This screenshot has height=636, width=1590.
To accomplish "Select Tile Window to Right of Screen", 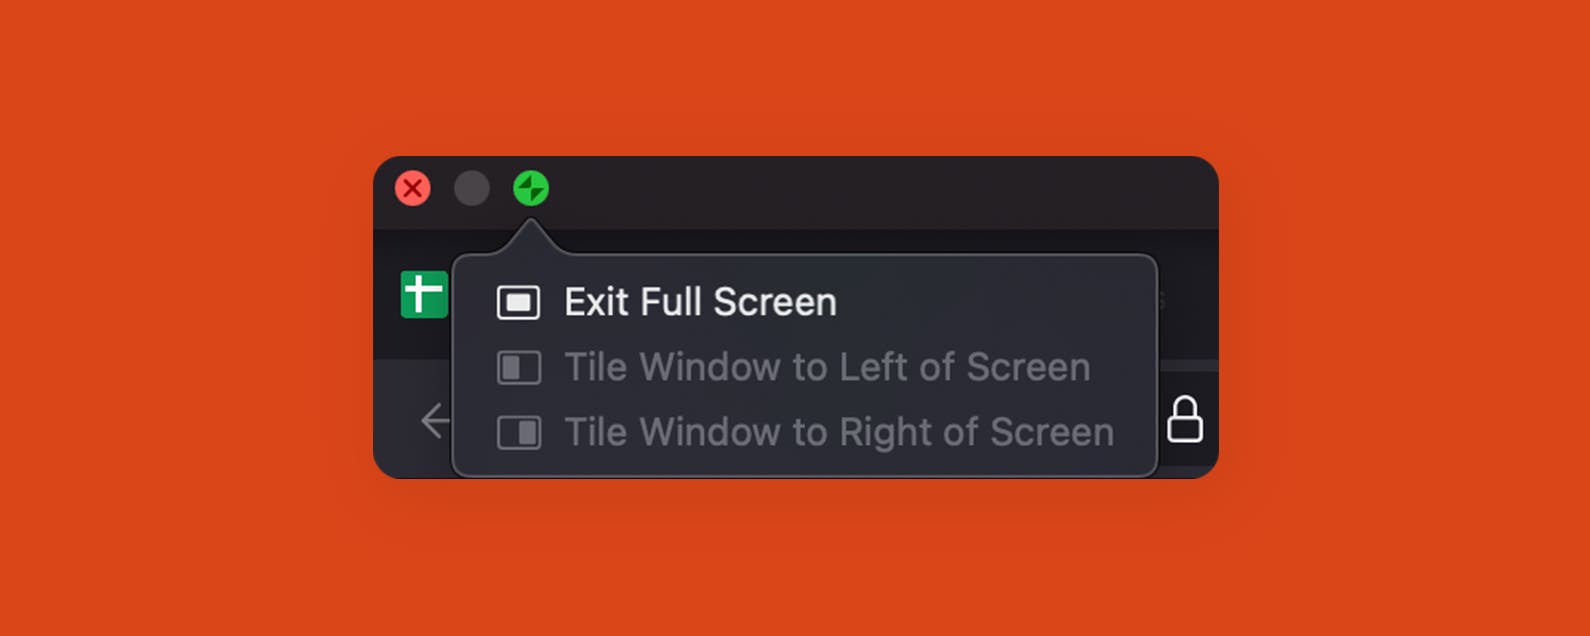I will 838,433.
